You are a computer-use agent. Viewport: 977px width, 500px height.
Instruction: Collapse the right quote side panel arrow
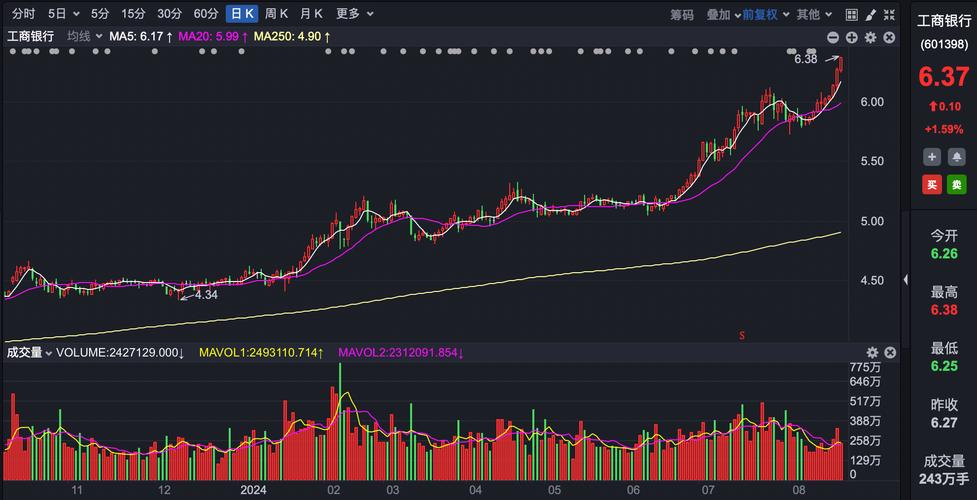[906, 280]
